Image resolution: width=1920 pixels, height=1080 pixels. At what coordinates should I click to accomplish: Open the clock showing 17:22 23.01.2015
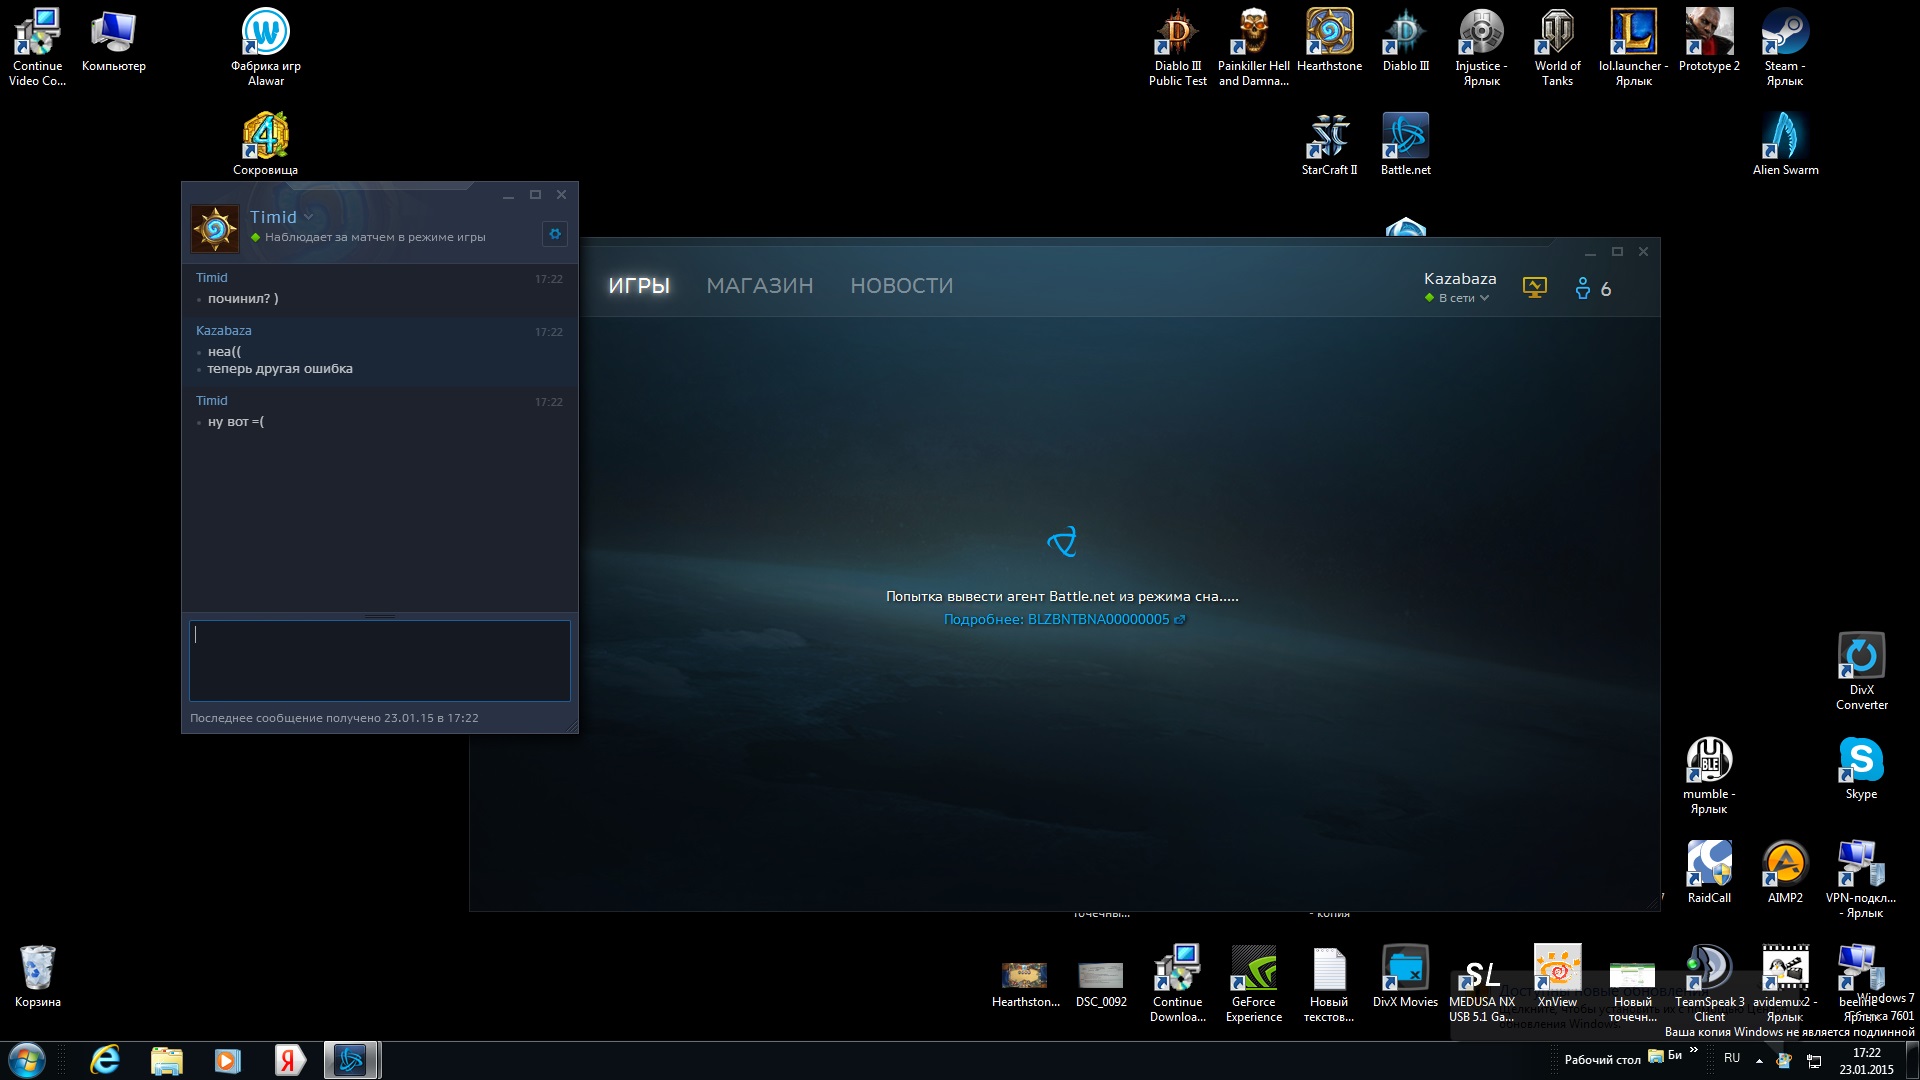pyautogui.click(x=1866, y=1061)
